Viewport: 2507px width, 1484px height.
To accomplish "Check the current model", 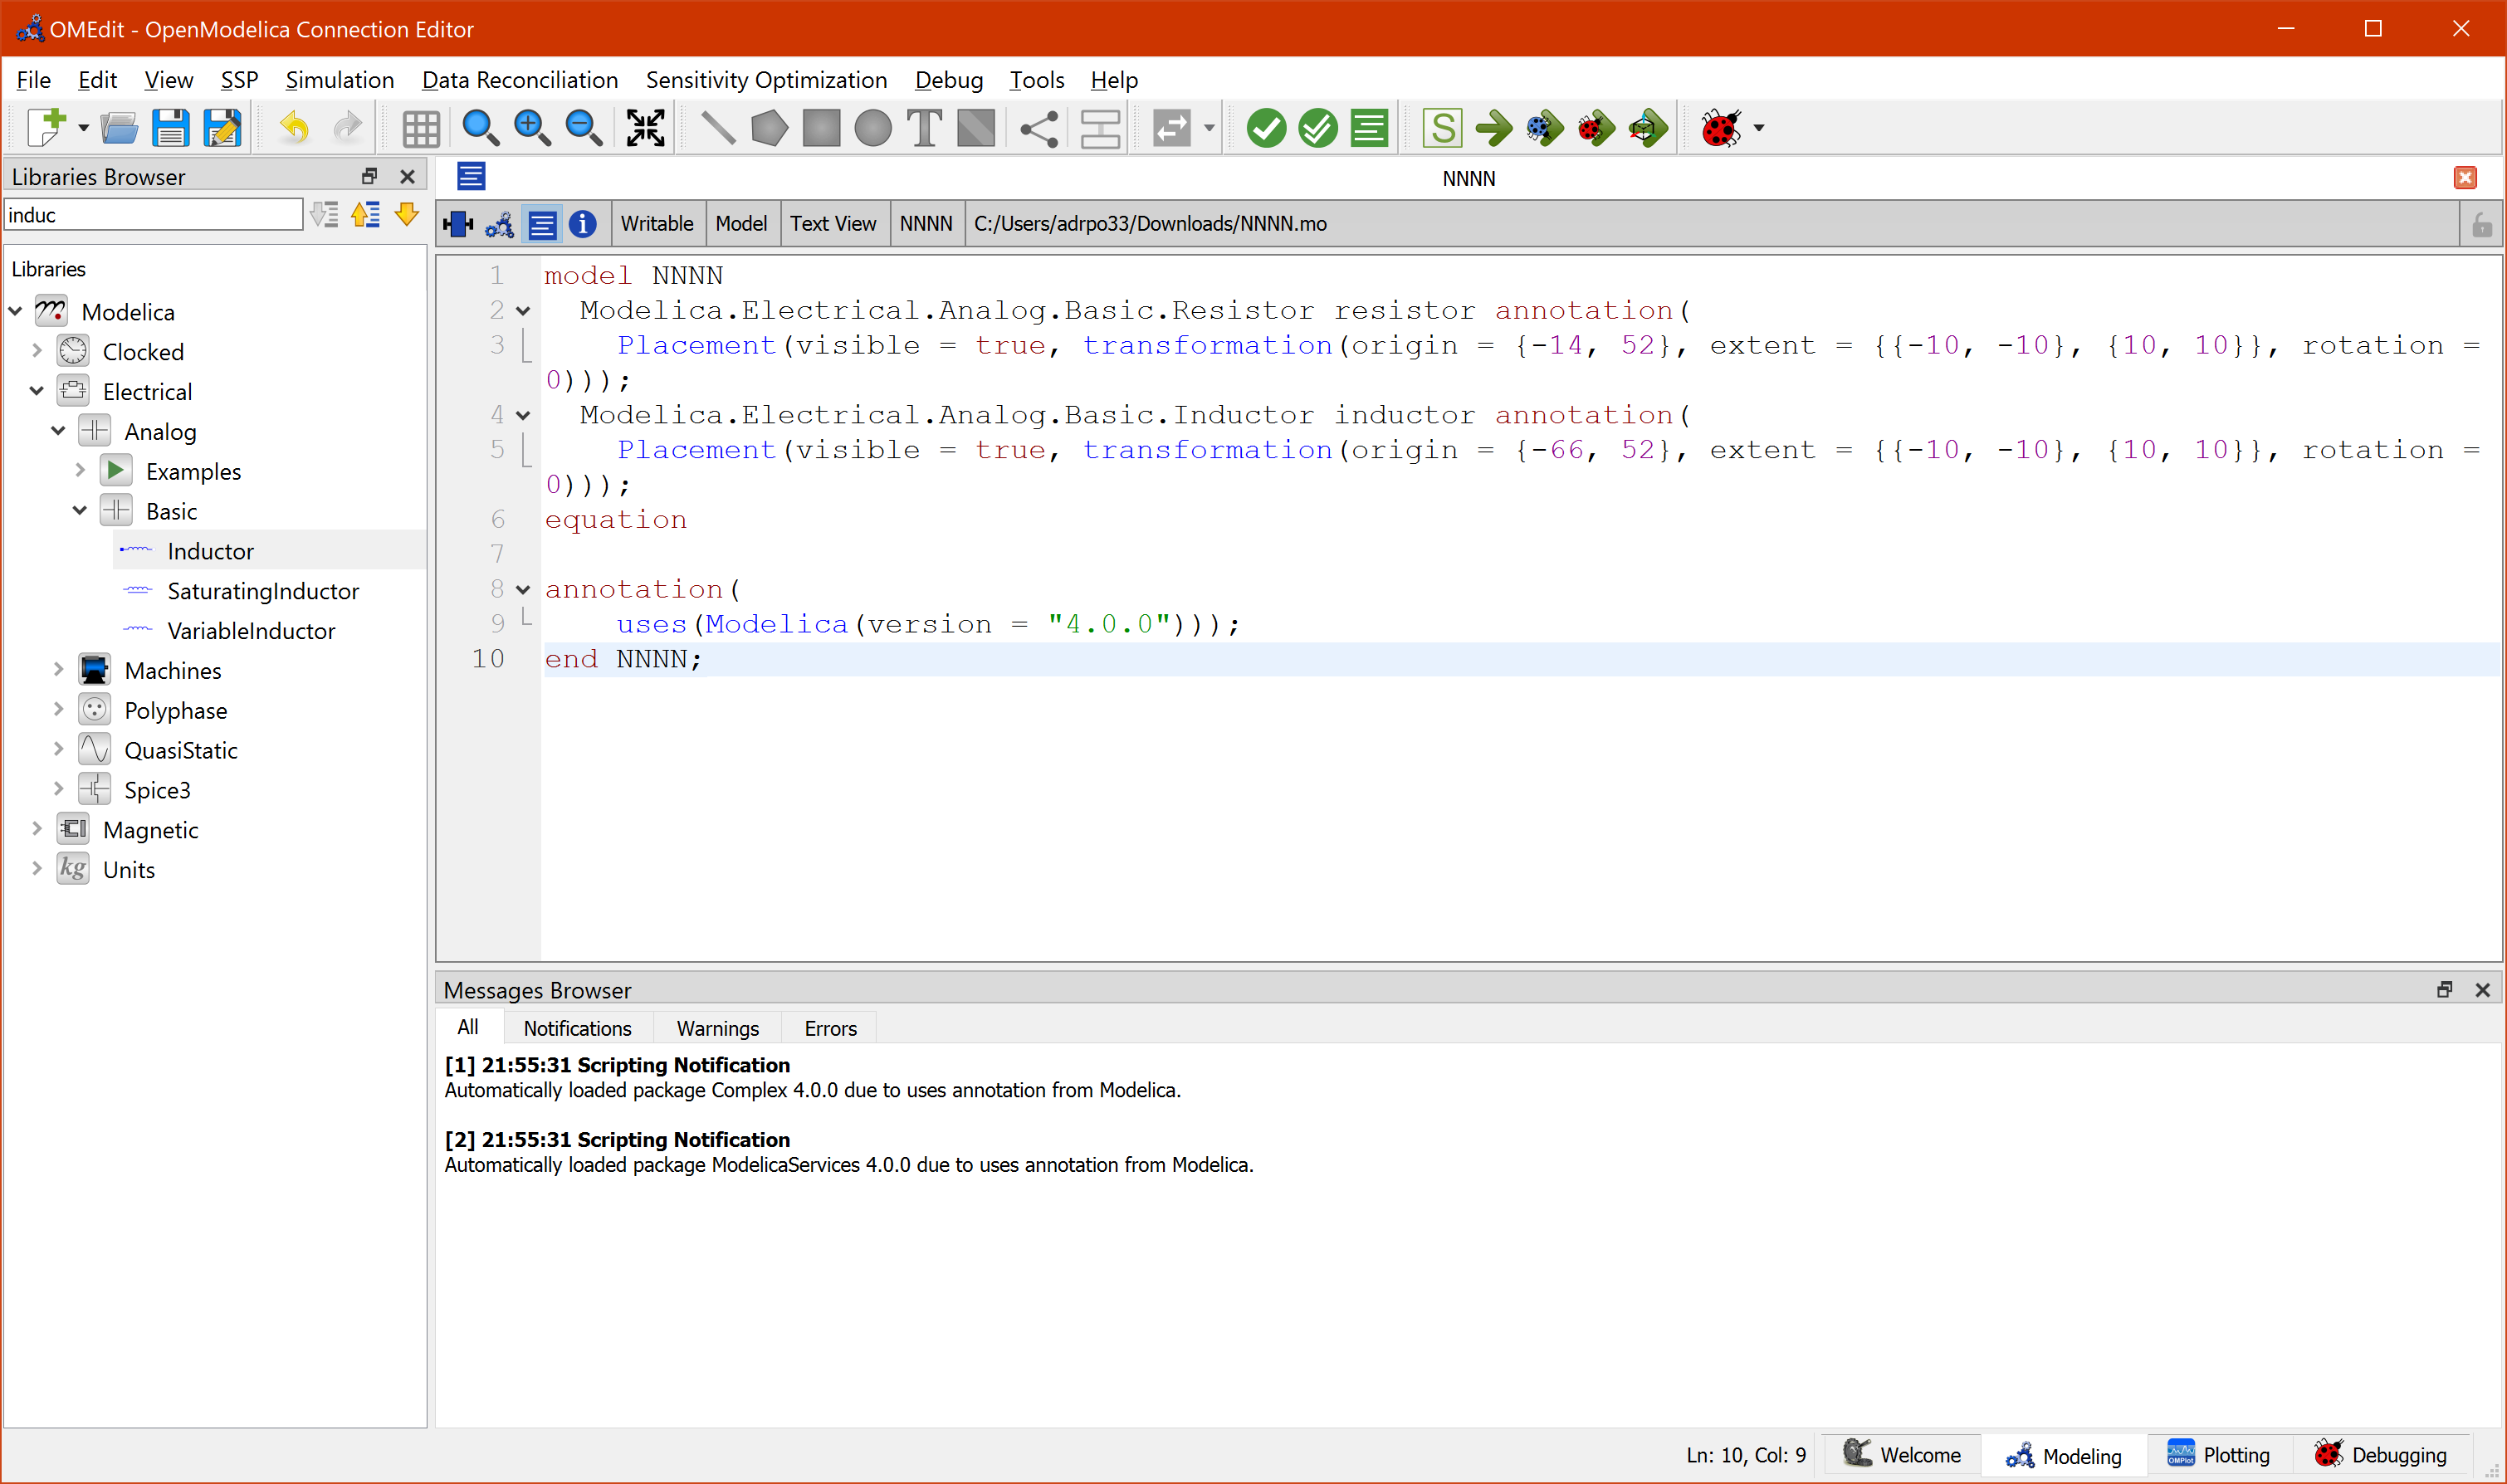I will [x=1265, y=127].
